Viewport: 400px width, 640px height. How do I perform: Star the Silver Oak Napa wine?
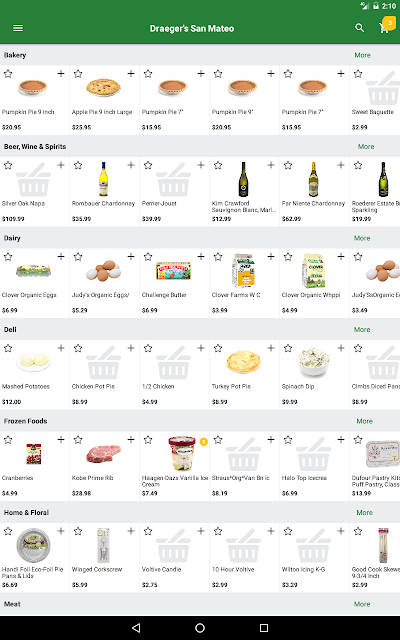click(8, 165)
